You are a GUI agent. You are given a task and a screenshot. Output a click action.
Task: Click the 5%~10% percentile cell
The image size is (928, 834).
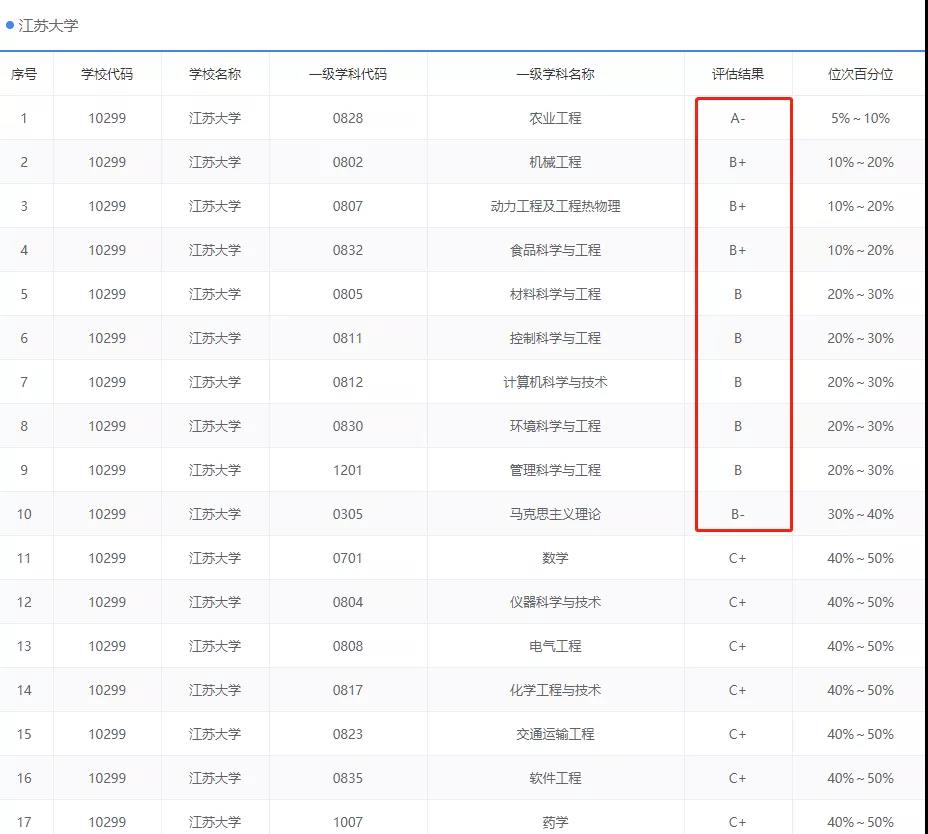pos(860,117)
